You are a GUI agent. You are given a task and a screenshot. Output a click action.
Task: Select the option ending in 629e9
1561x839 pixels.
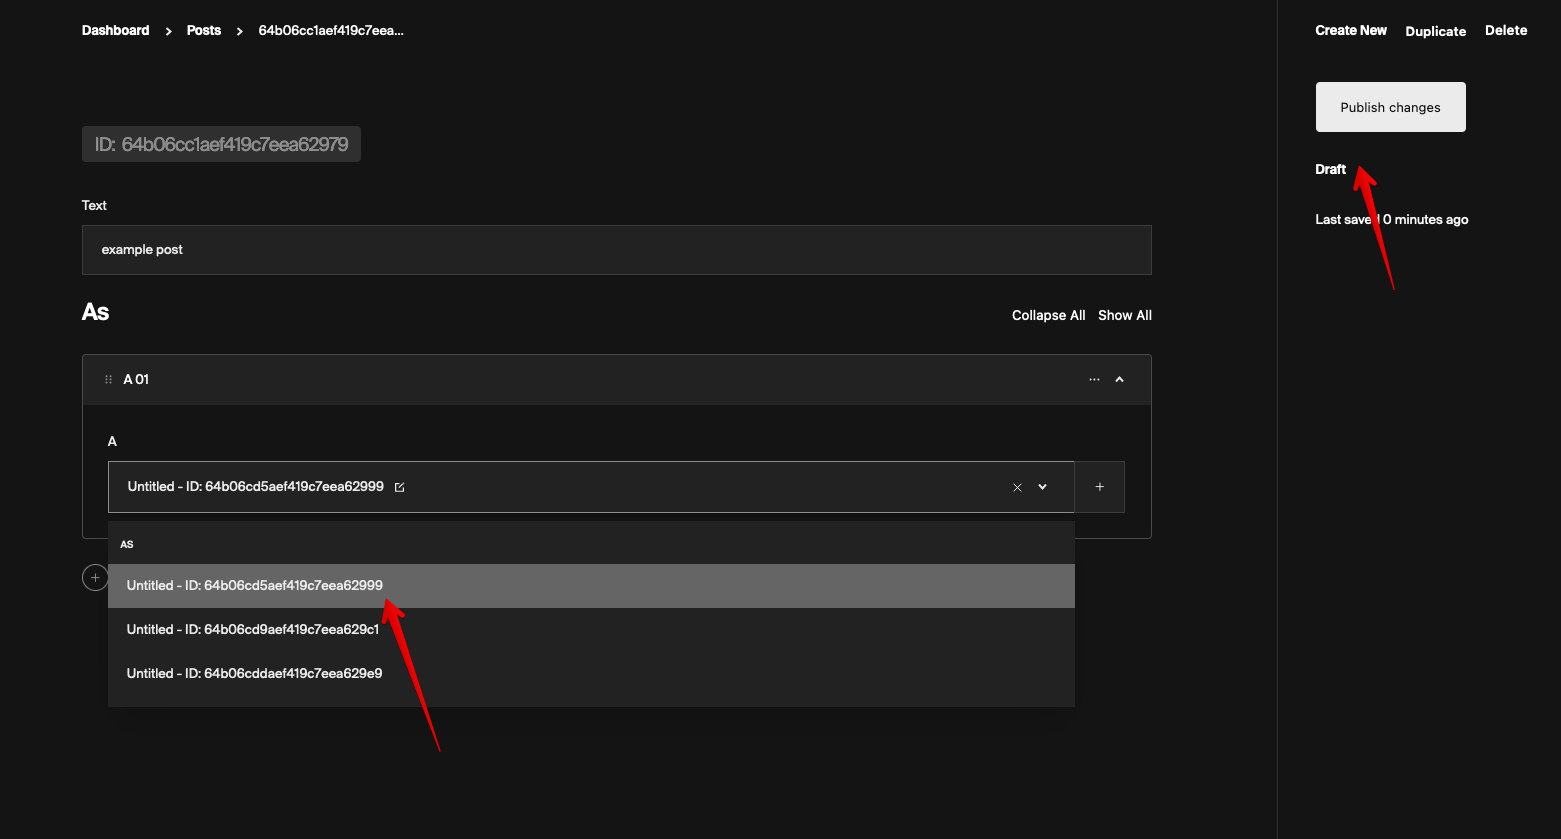click(254, 673)
